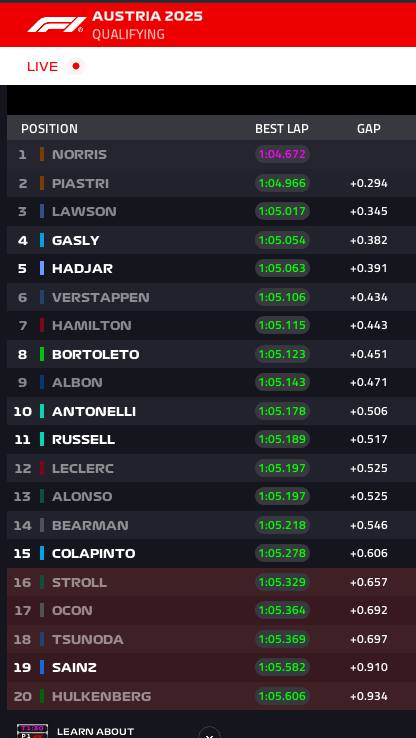Click Gasly's blue team color bar

pos(42,240)
